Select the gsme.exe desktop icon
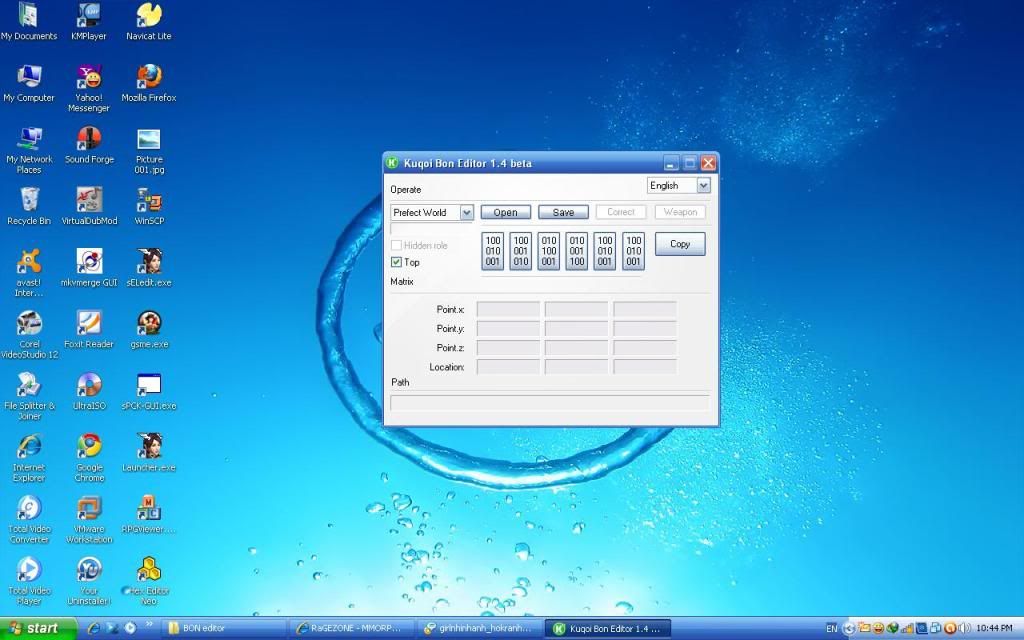Viewport: 1024px width, 640px height. (x=149, y=325)
